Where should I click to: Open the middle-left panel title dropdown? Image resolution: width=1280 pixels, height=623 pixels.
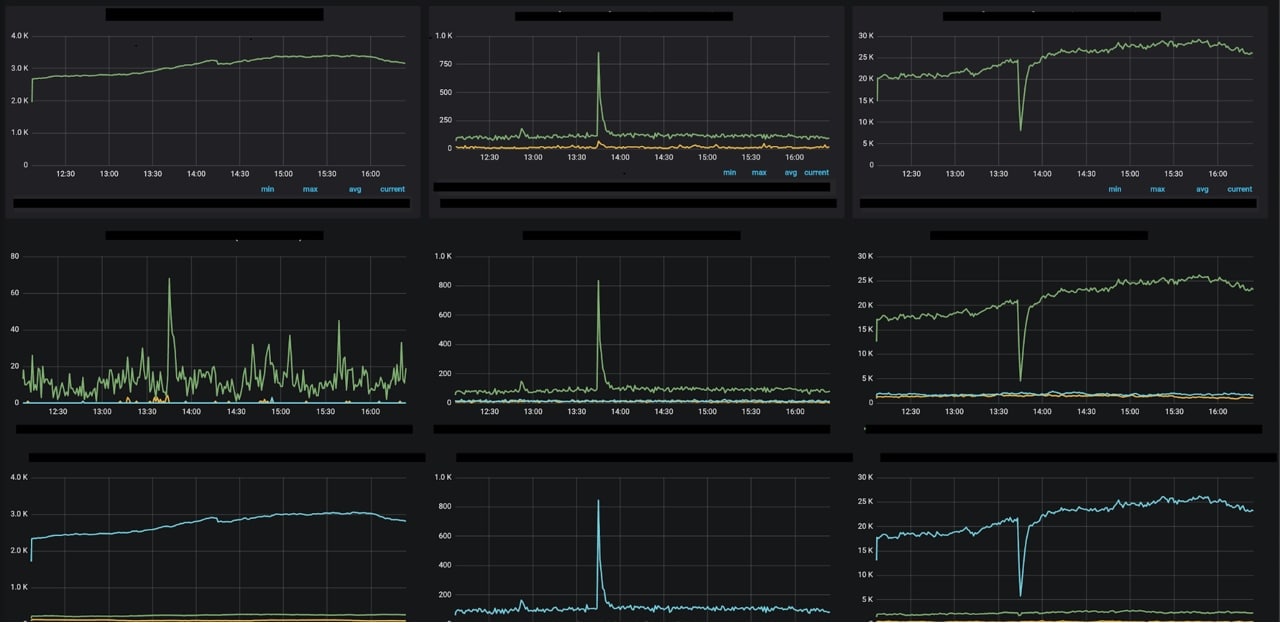tap(213, 235)
